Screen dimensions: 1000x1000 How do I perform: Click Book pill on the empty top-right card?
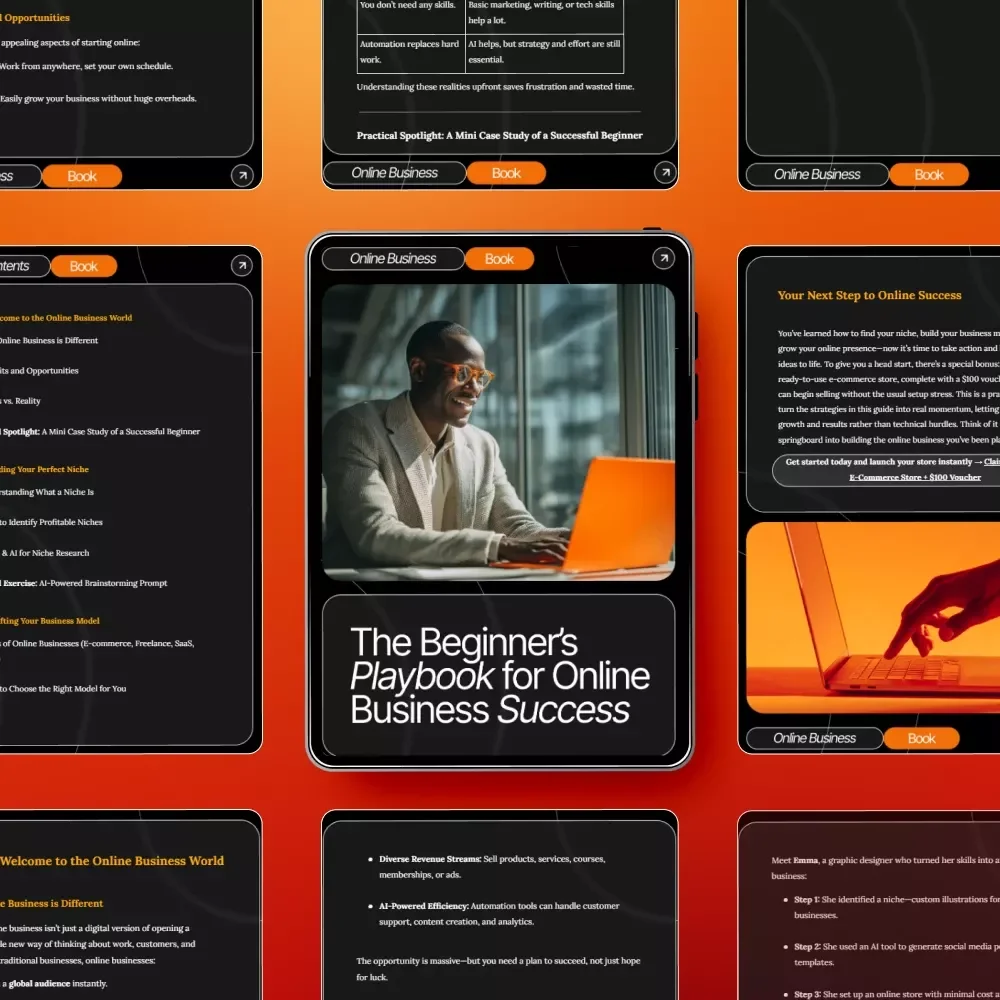[929, 175]
